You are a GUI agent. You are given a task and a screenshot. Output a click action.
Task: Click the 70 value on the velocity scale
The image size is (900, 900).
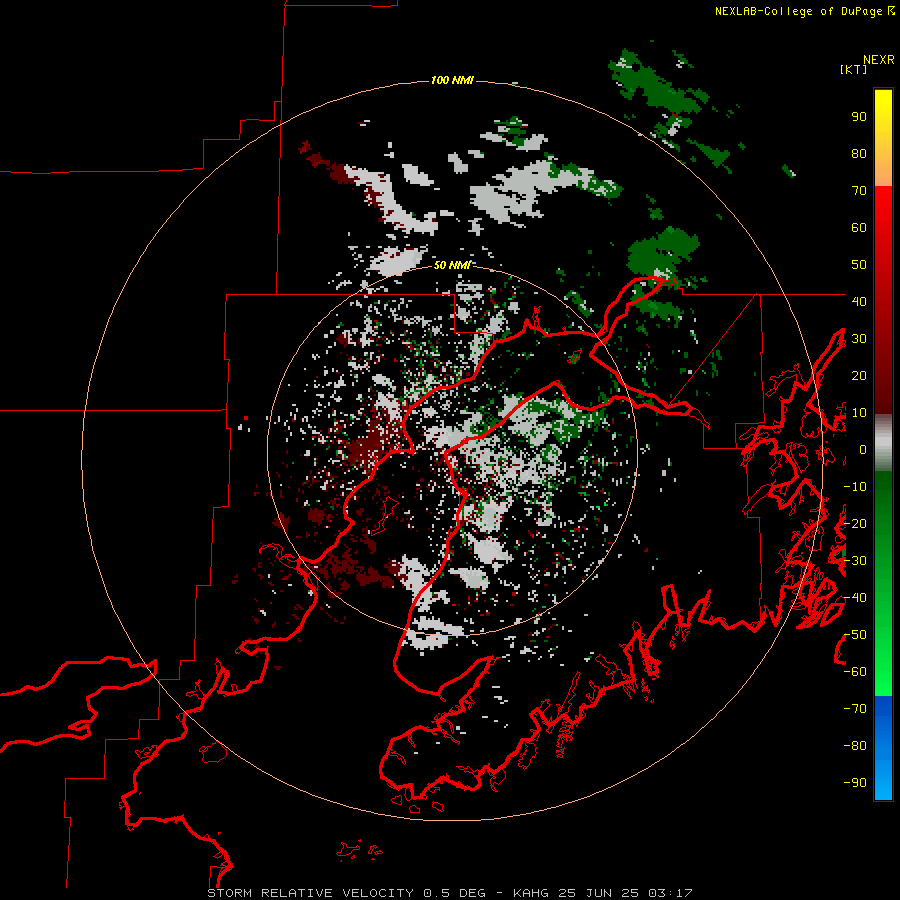coord(859,191)
